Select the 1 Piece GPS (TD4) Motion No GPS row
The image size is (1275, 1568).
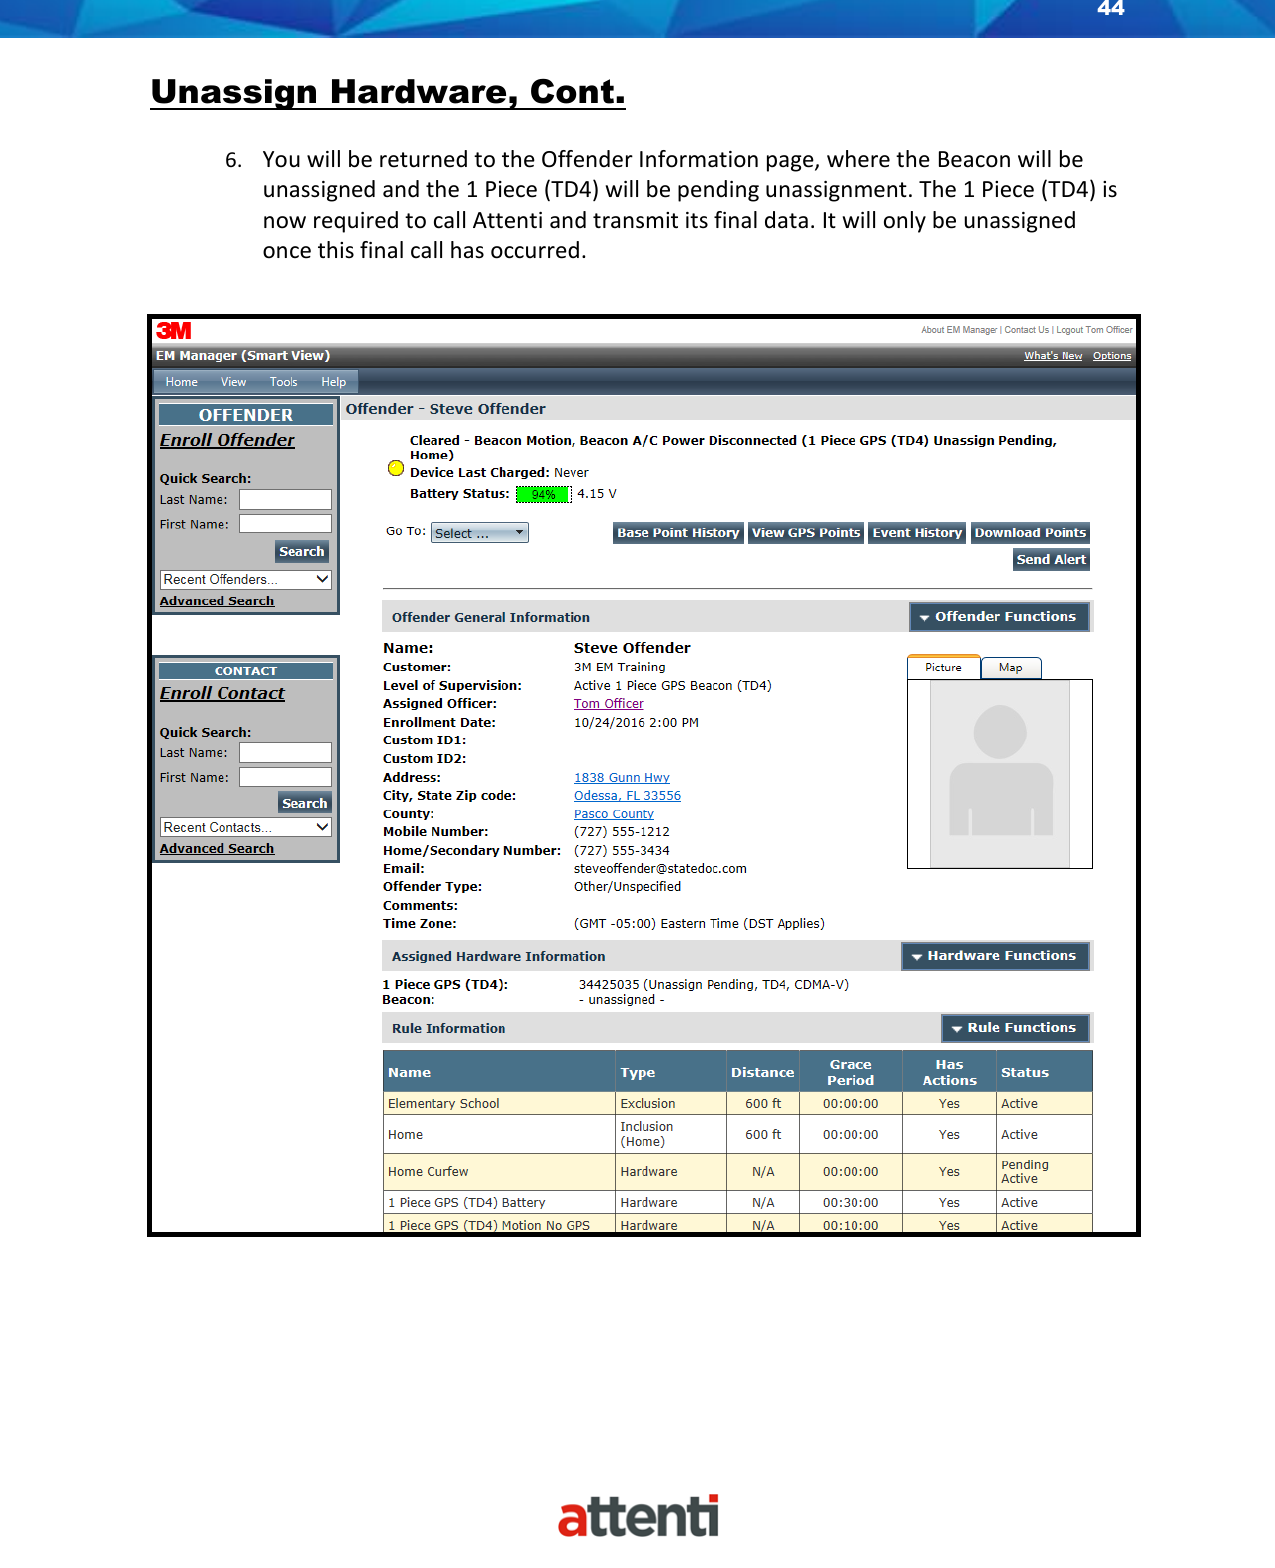coord(738,1225)
